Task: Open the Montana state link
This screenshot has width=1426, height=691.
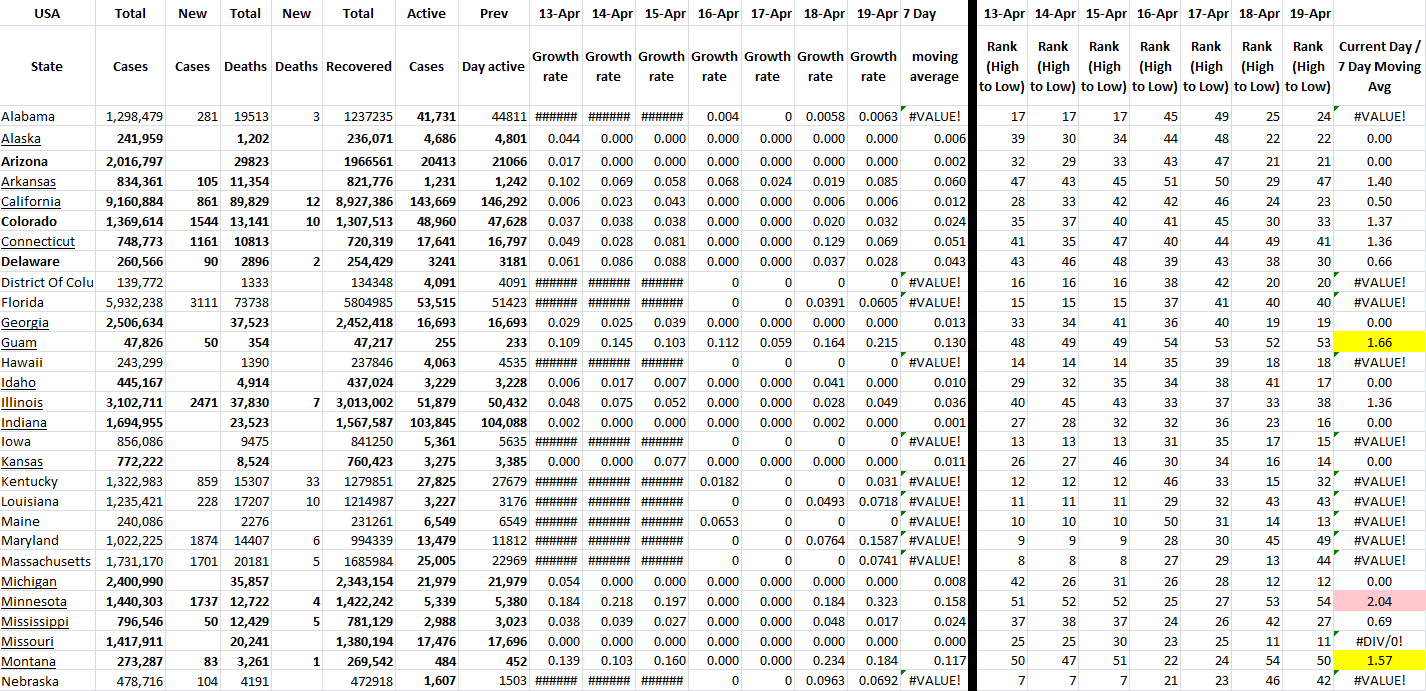Action: (x=28, y=661)
